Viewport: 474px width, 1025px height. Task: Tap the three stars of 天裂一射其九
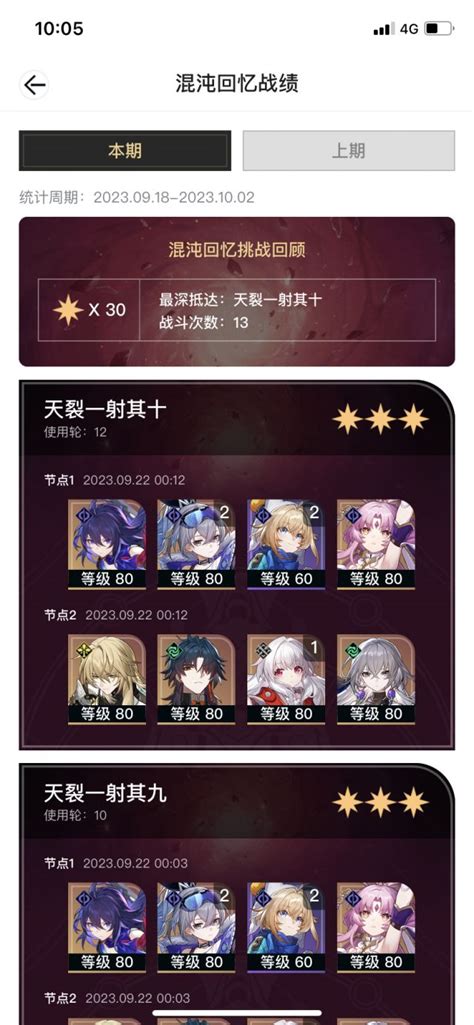coord(381,802)
